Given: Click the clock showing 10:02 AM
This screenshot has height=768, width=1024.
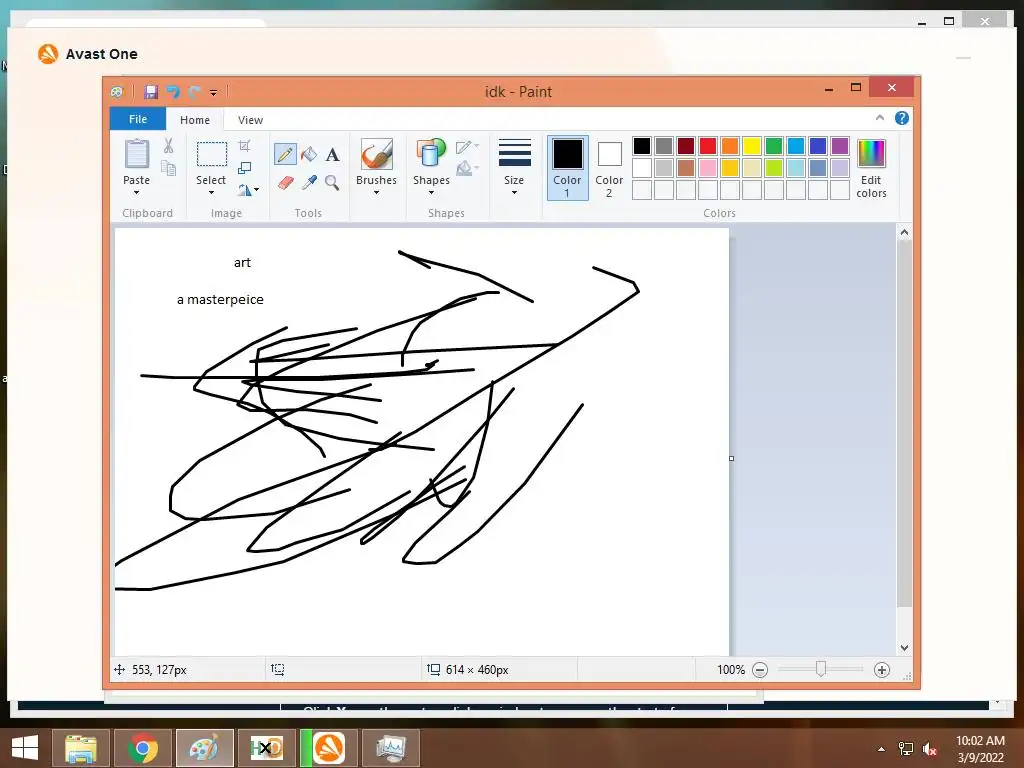Looking at the screenshot, I should coord(980,741).
